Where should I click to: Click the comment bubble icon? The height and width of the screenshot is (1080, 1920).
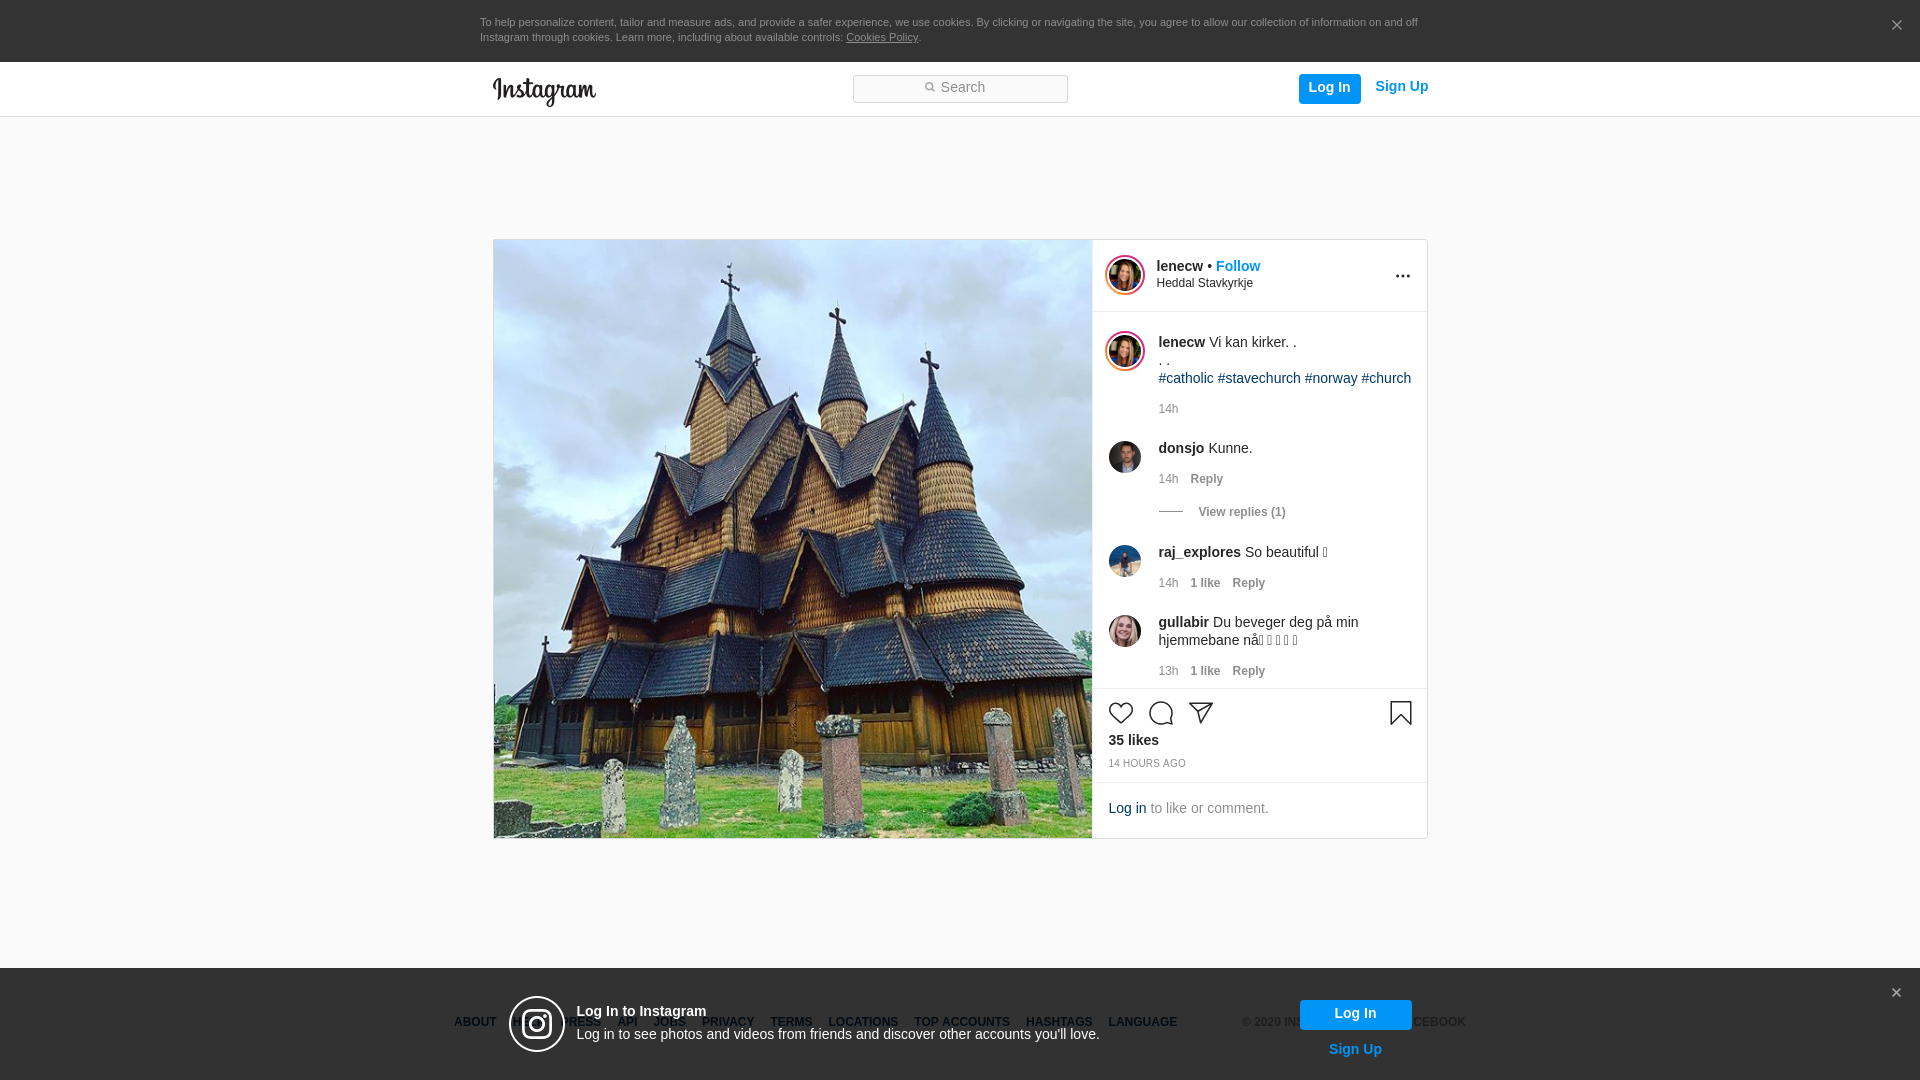point(1160,713)
